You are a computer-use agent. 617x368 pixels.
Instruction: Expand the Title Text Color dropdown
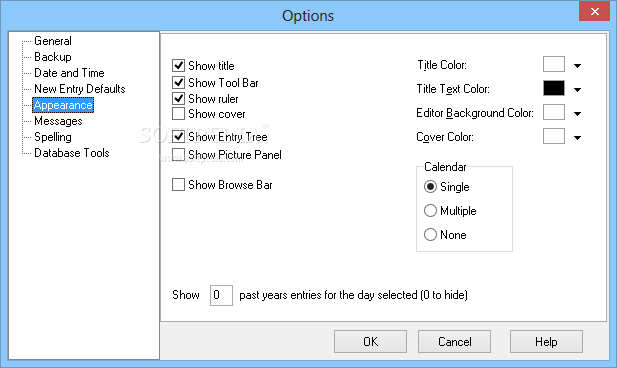tap(577, 90)
